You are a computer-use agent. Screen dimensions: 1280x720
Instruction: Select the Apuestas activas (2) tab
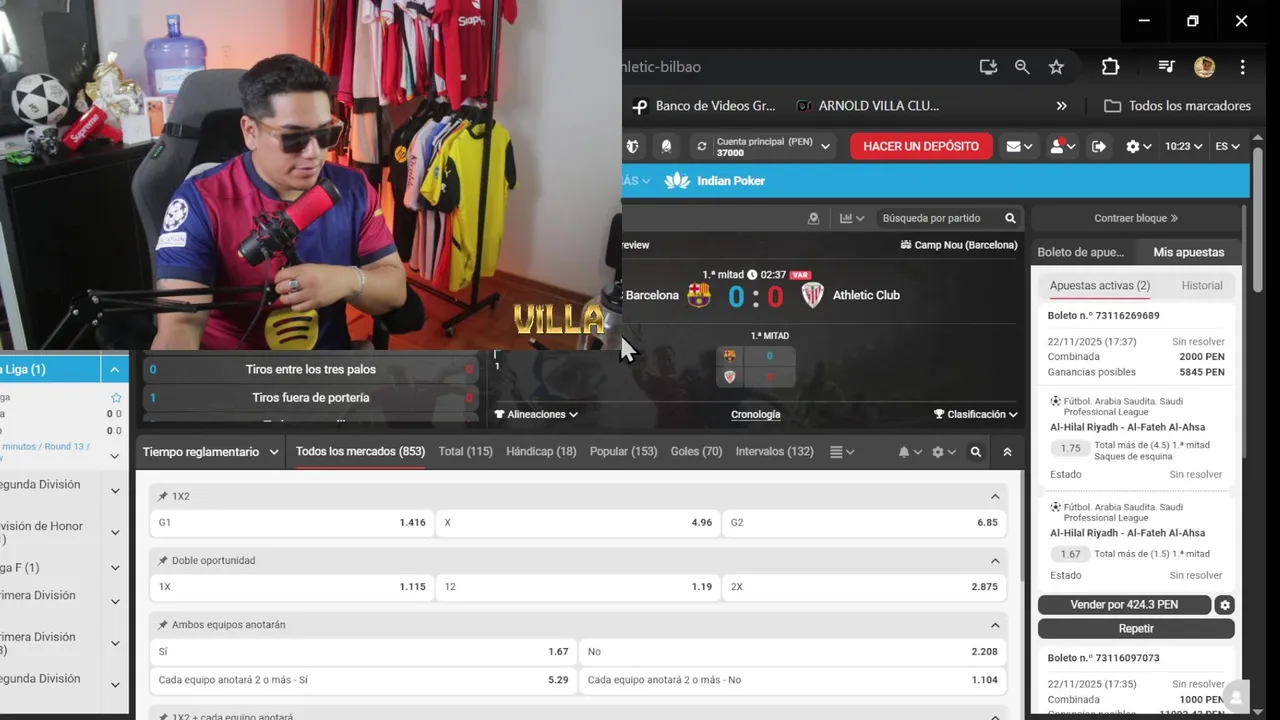[x=1100, y=285]
